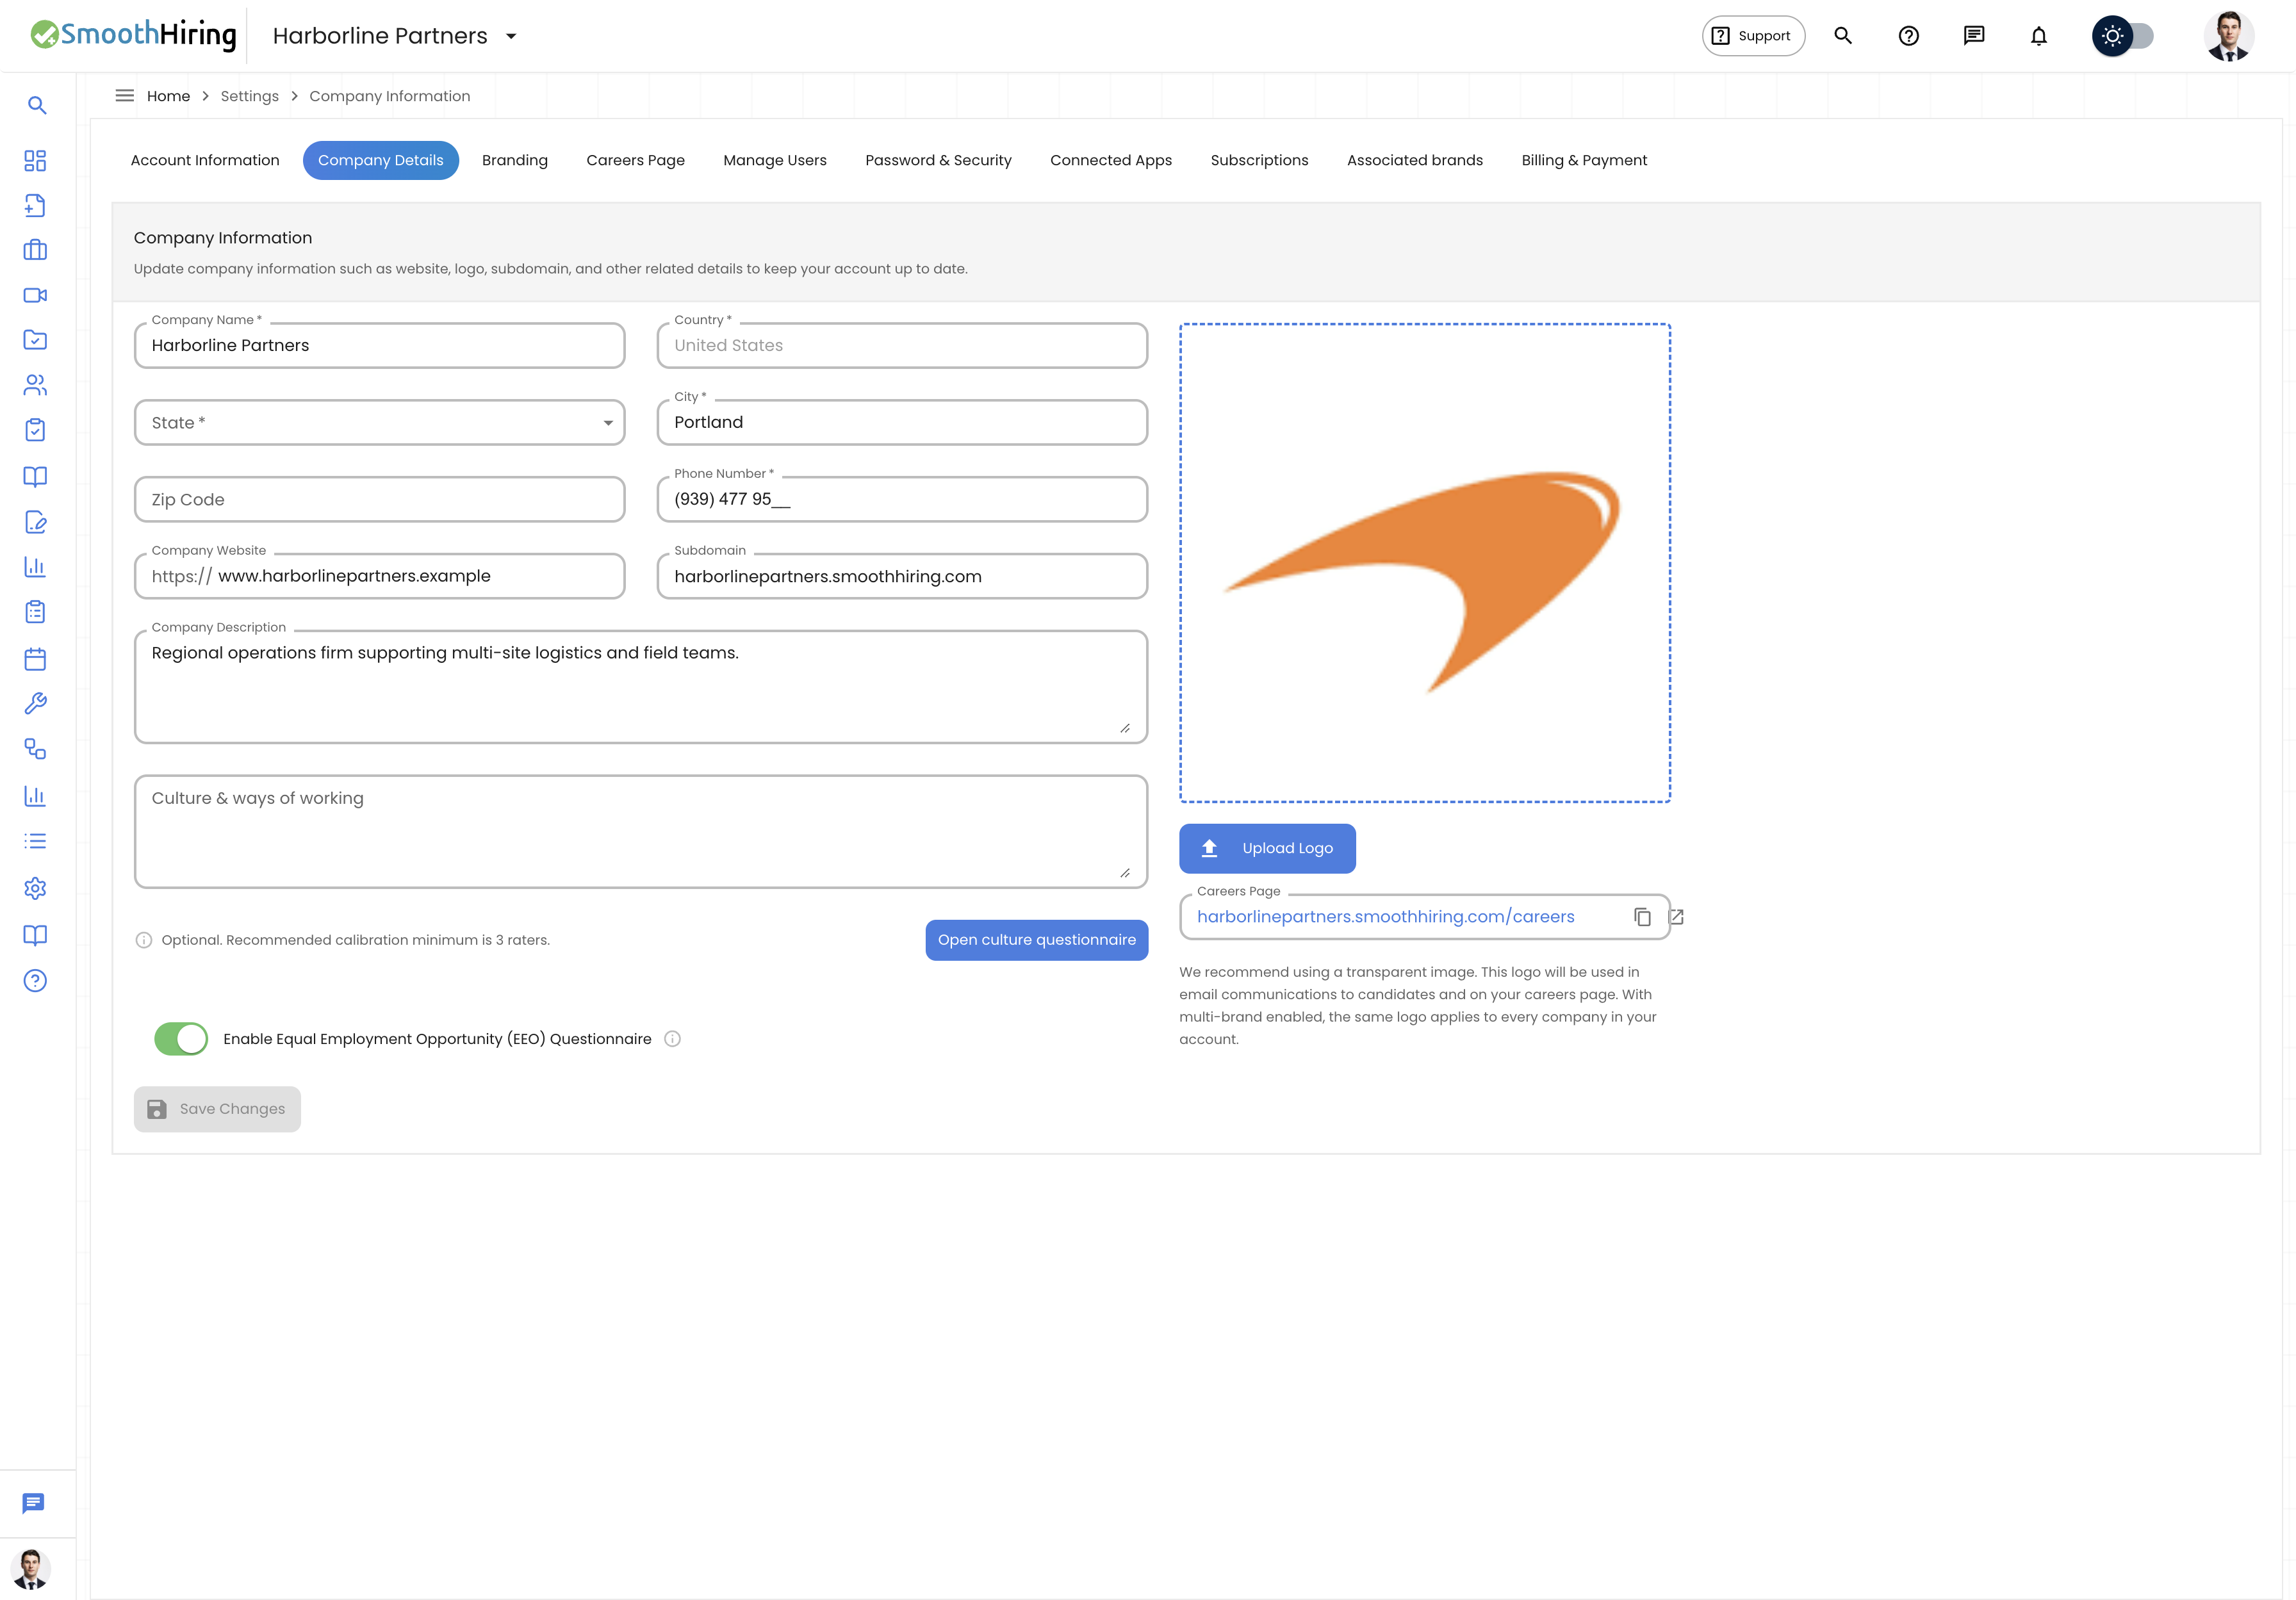This screenshot has height=1600, width=2296.
Task: Disable the EEO Questionnaire toggle
Action: 181,1039
